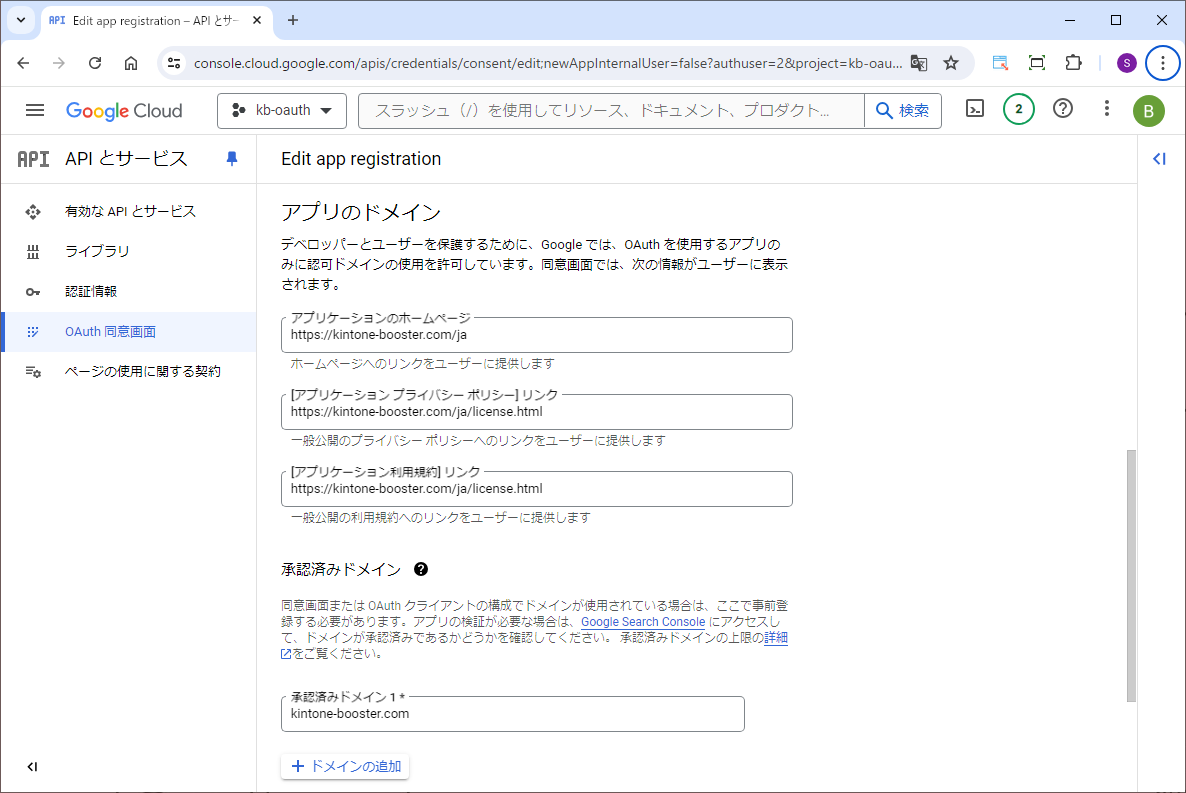Select OAuth 同意画面 in sidebar
Screen dimensions: 1186x793
click(x=110, y=332)
